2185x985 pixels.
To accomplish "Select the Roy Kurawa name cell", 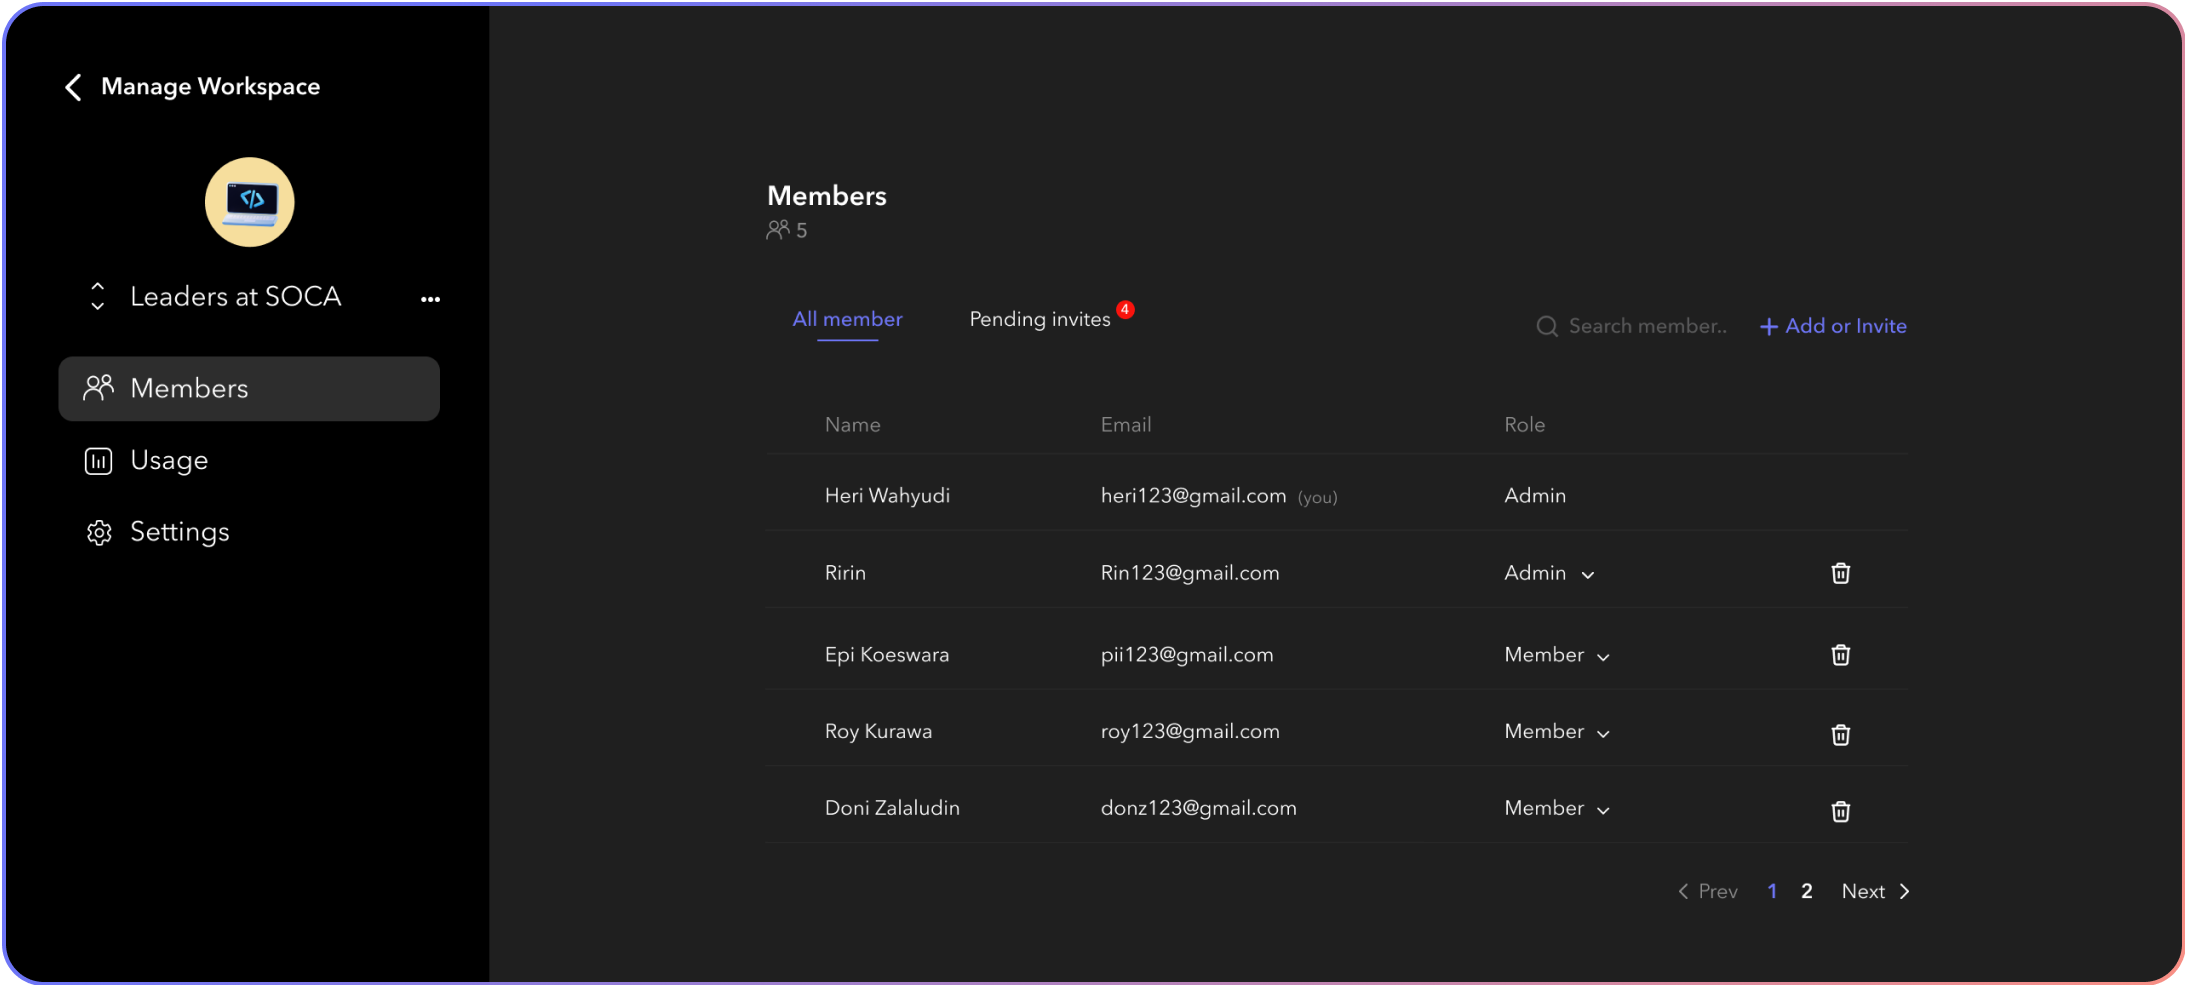I will click(x=878, y=732).
